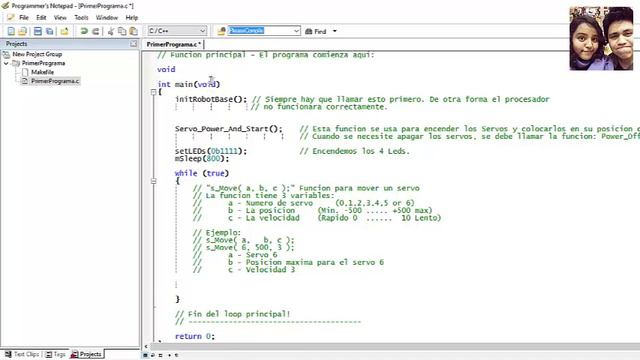The width and height of the screenshot is (640, 360).
Task: Click the first icon on the bottom output bar
Action: click(145, 355)
